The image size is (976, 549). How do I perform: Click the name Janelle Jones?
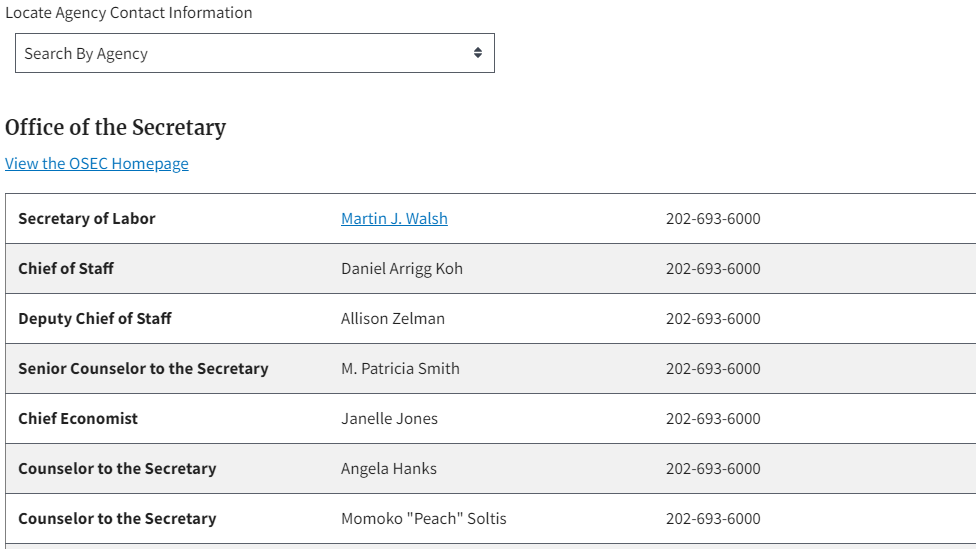coord(389,418)
